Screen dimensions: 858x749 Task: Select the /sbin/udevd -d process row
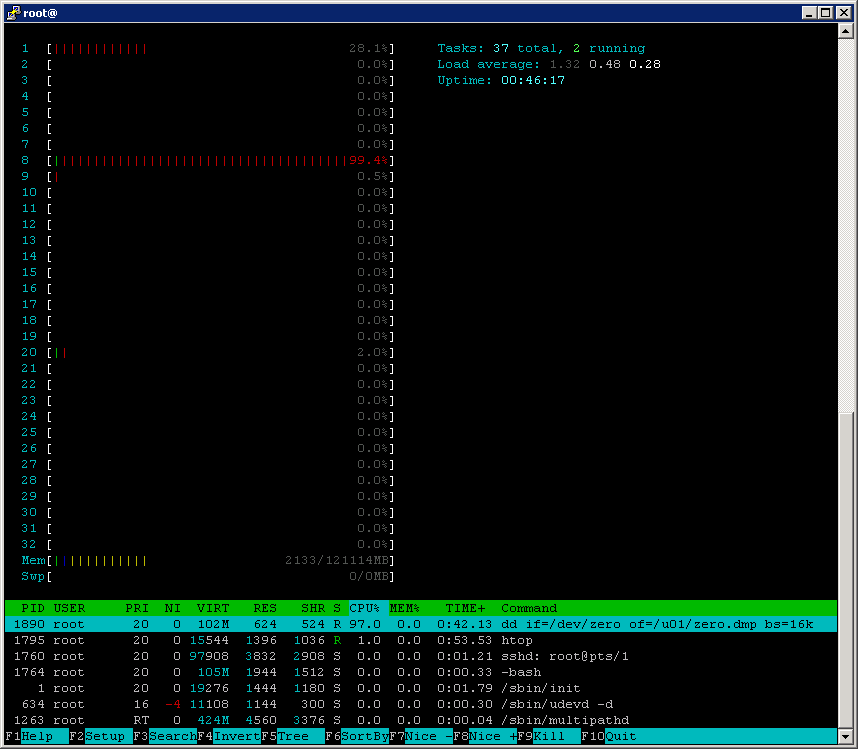pyautogui.click(x=421, y=704)
